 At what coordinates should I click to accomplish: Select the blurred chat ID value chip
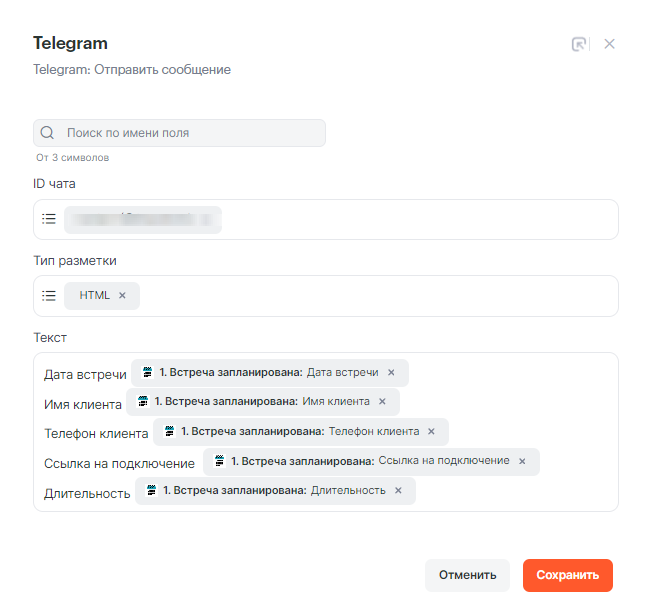point(142,219)
